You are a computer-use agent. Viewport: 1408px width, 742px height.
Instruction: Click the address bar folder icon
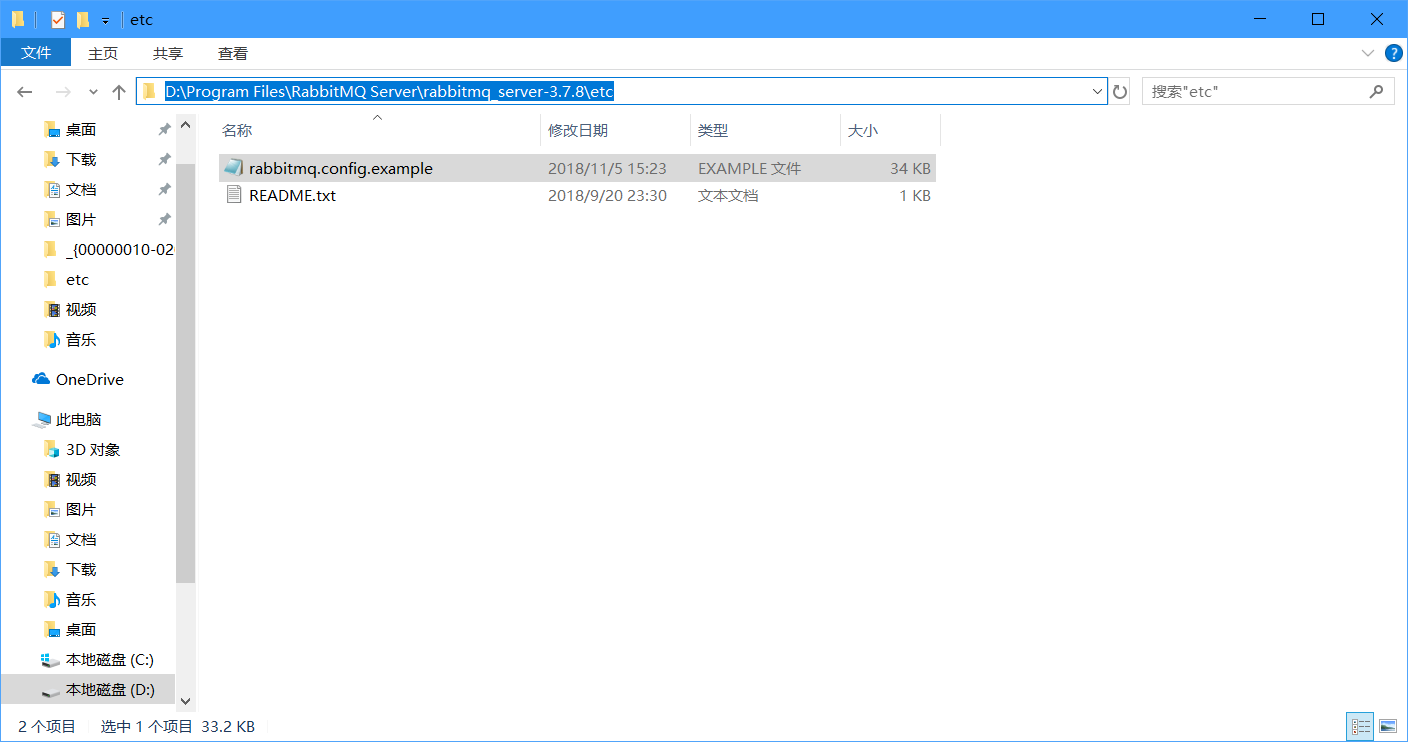[150, 91]
